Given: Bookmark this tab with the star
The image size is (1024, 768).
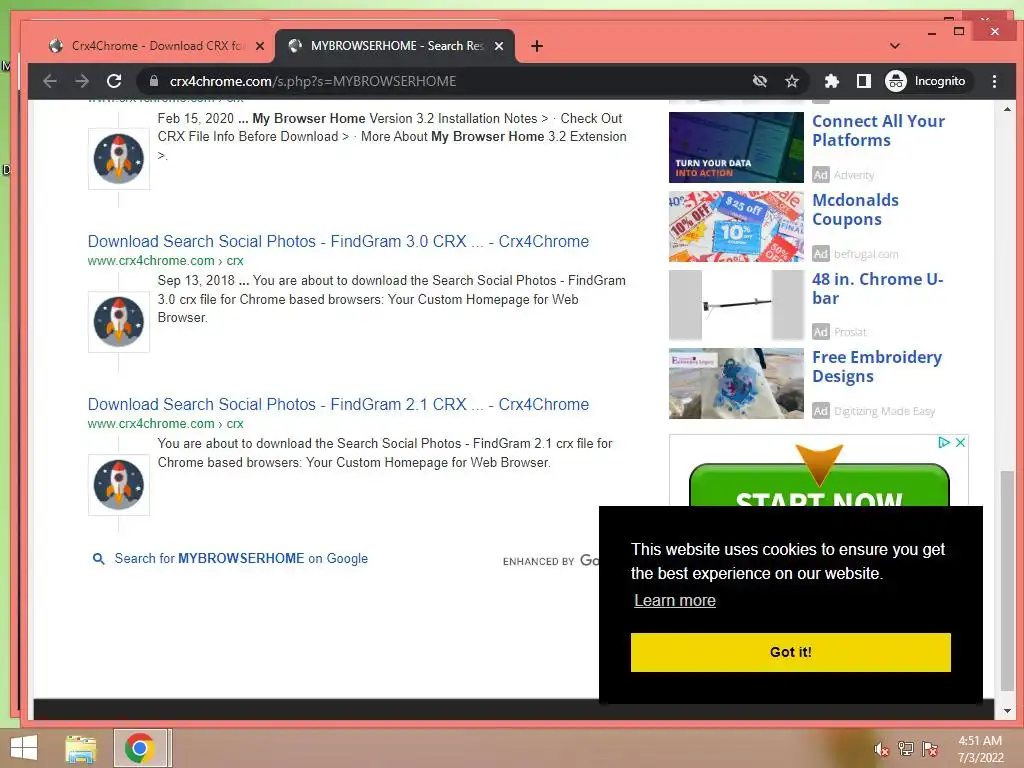Looking at the screenshot, I should click(792, 81).
